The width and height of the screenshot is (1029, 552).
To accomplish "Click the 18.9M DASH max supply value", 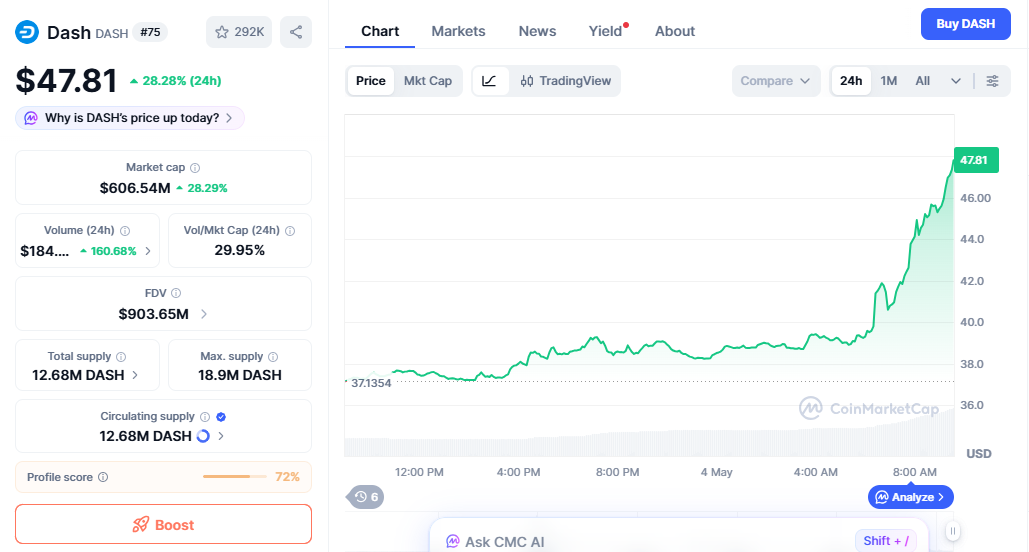I will point(240,375).
